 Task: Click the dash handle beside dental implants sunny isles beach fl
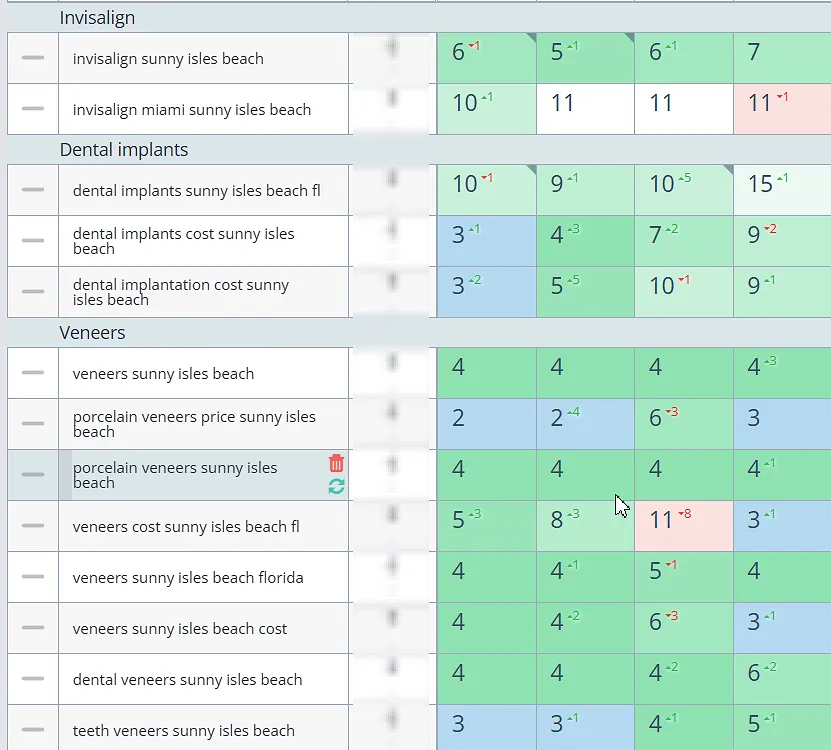coord(33,190)
